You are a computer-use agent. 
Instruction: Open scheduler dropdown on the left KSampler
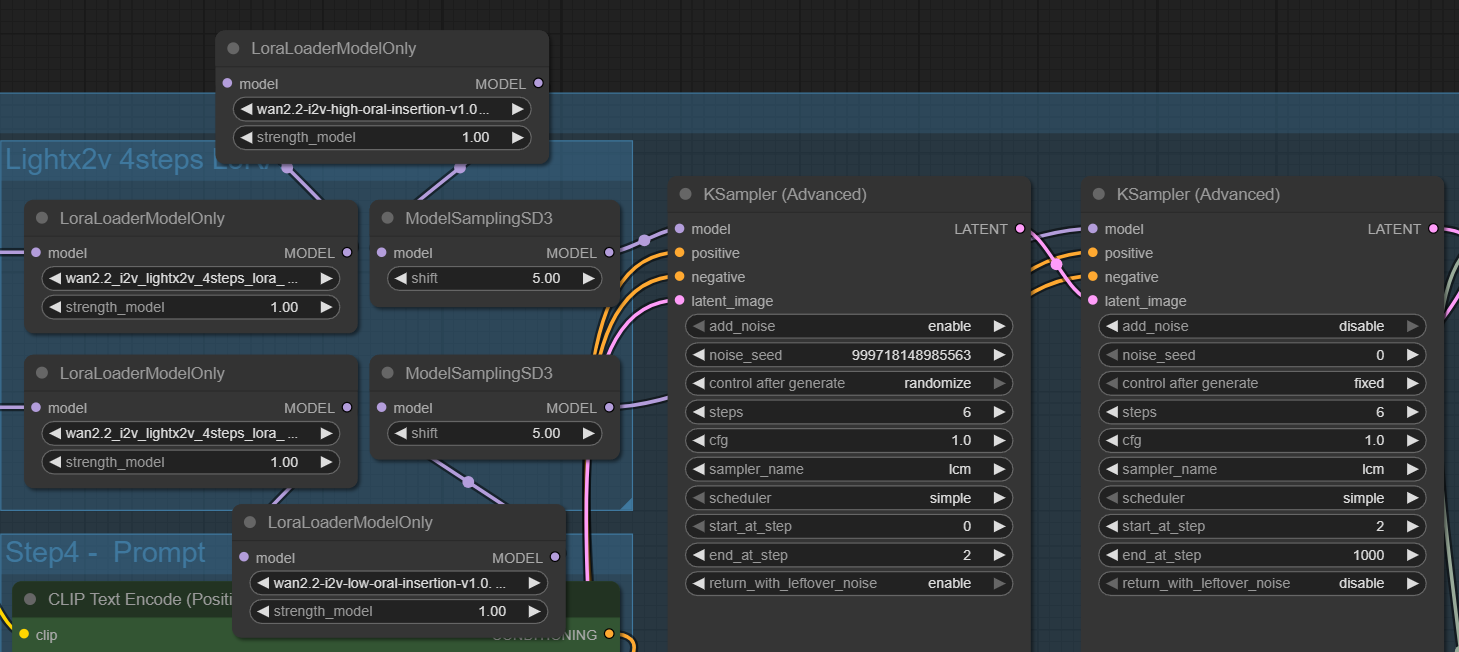[849, 498]
